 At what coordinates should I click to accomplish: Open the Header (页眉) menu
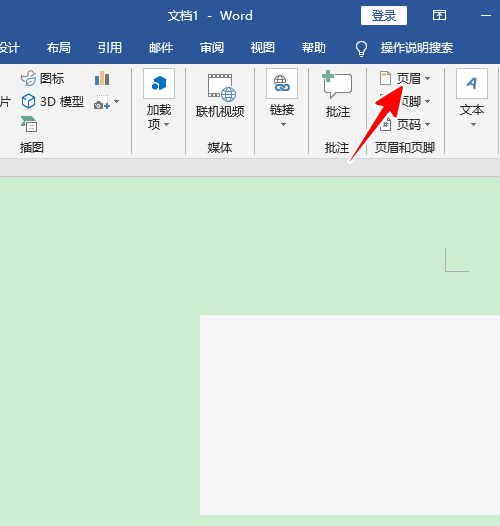[405, 78]
